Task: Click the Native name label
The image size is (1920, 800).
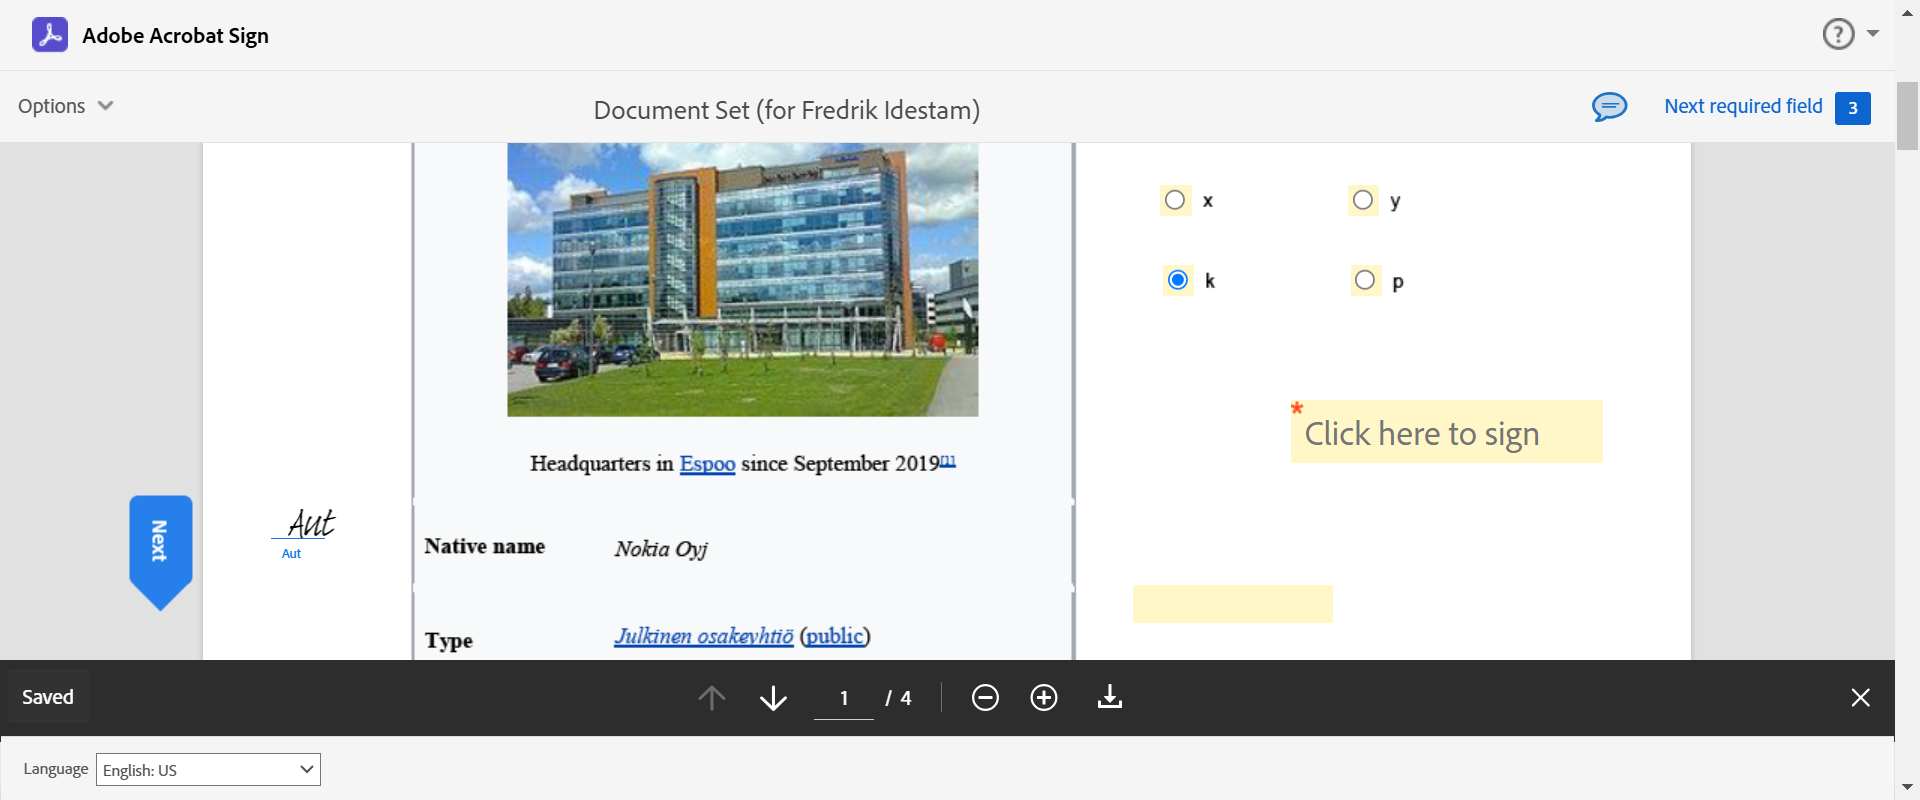Action: coord(485,546)
